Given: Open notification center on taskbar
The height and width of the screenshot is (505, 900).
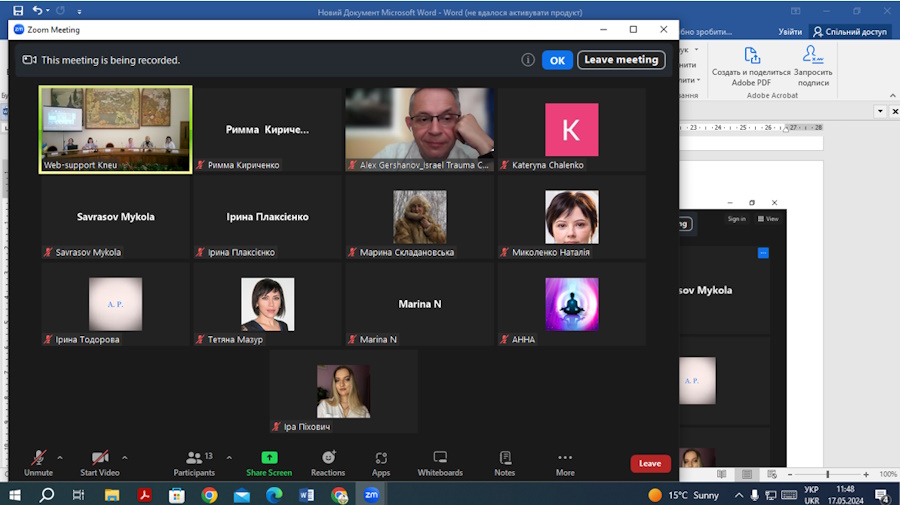Looking at the screenshot, I should click(x=883, y=495).
